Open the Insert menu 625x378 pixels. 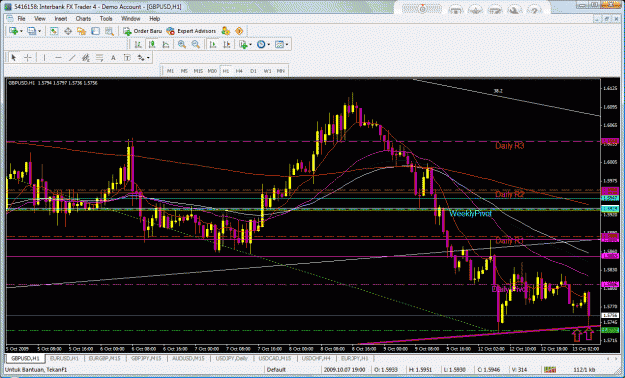click(x=61, y=19)
